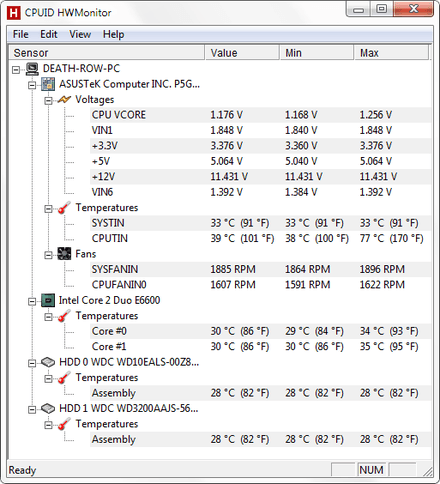Click the CPUTIN max value 77 °C
Screen dimensions: 440x484
(391, 238)
